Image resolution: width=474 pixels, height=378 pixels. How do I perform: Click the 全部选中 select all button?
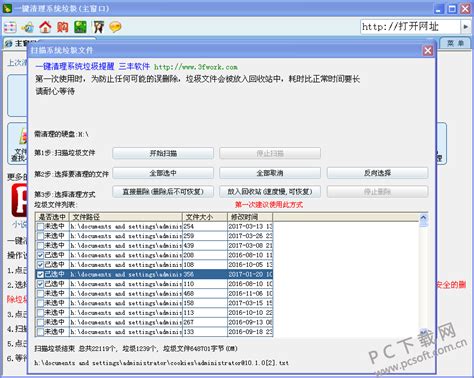(163, 173)
